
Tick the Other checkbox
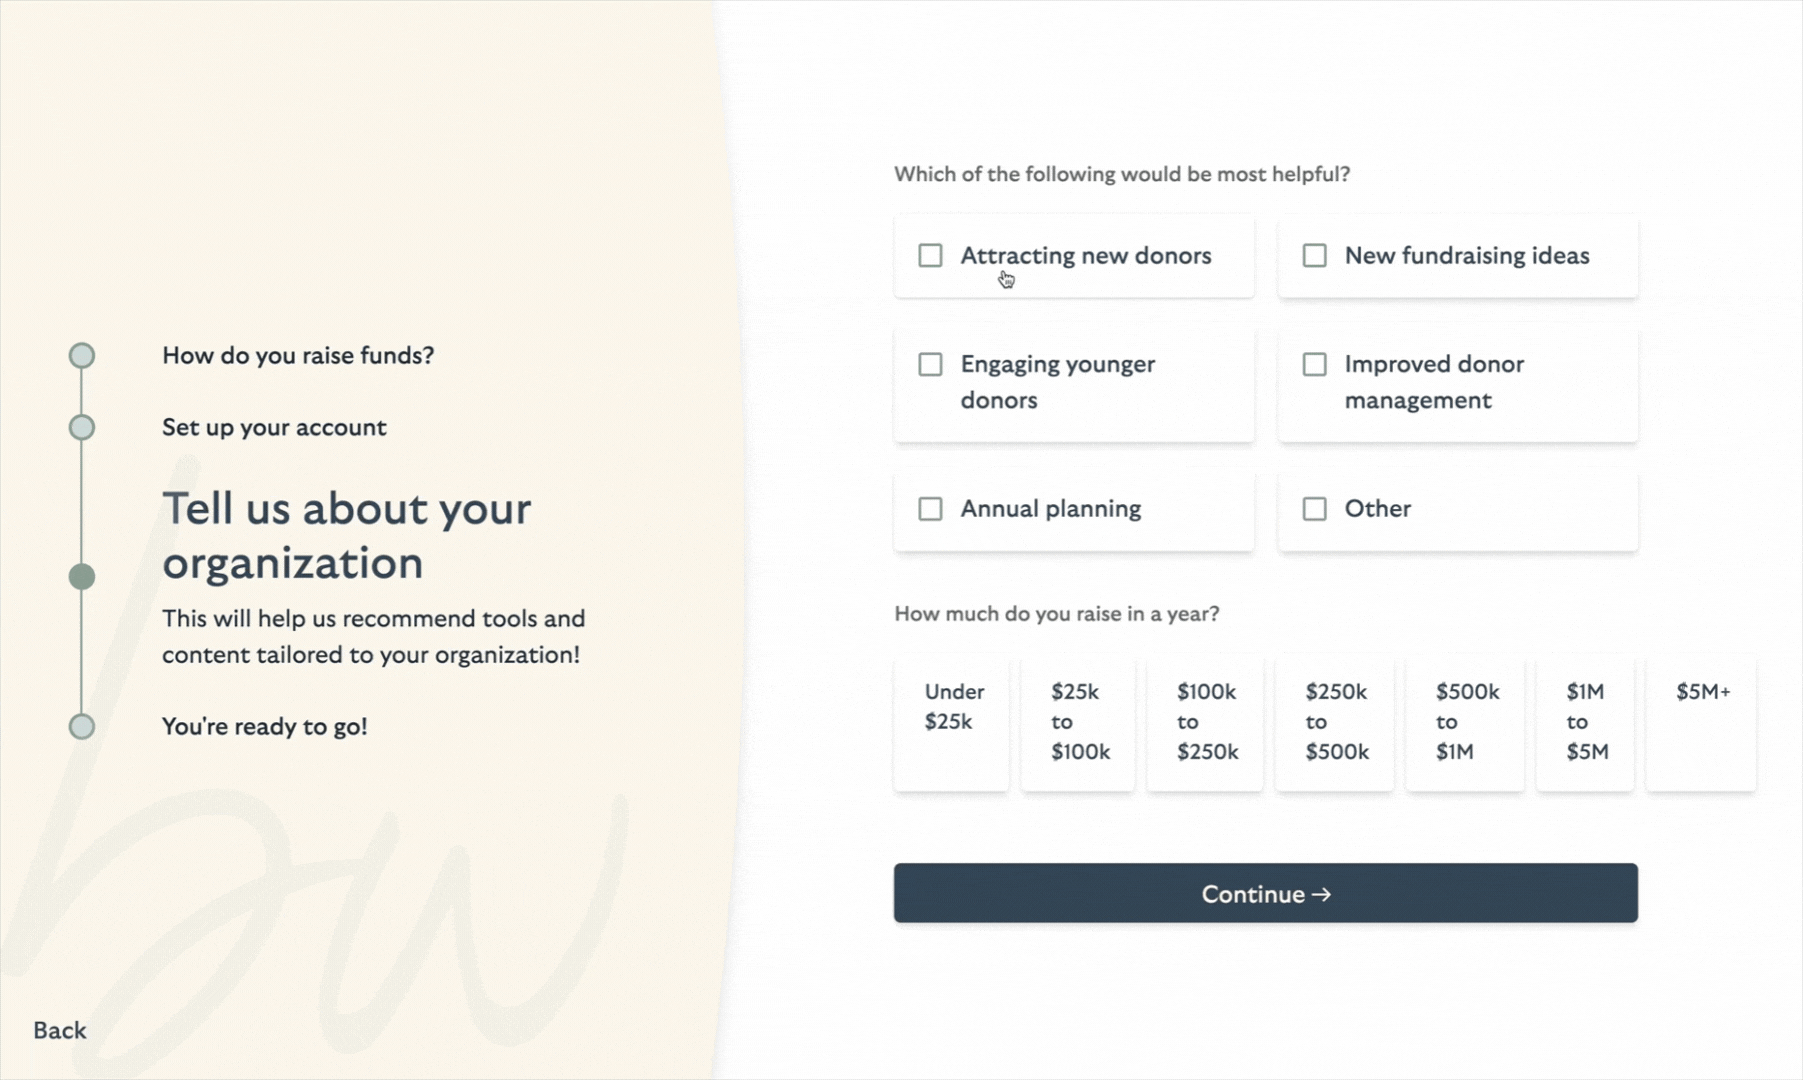[x=1314, y=509]
